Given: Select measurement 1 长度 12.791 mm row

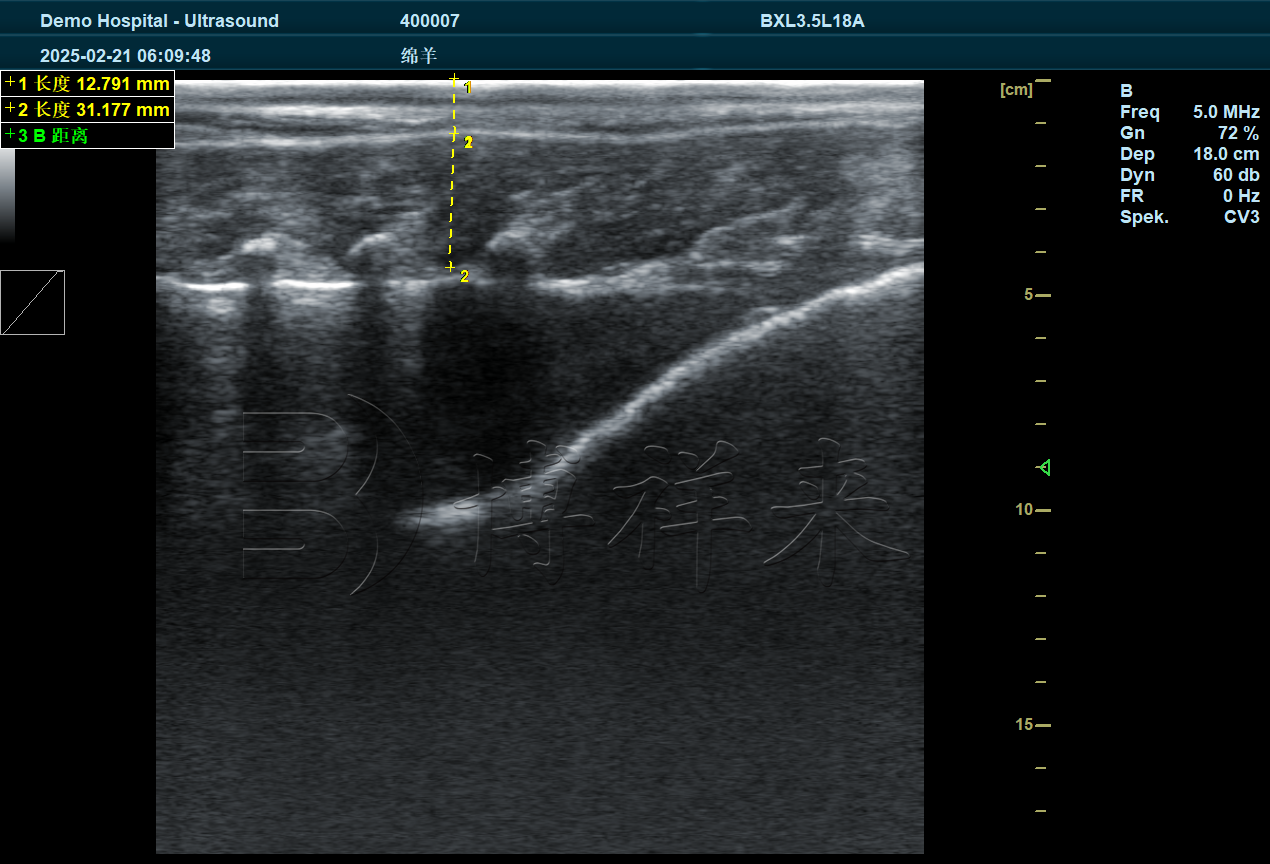Looking at the screenshot, I should (x=88, y=84).
